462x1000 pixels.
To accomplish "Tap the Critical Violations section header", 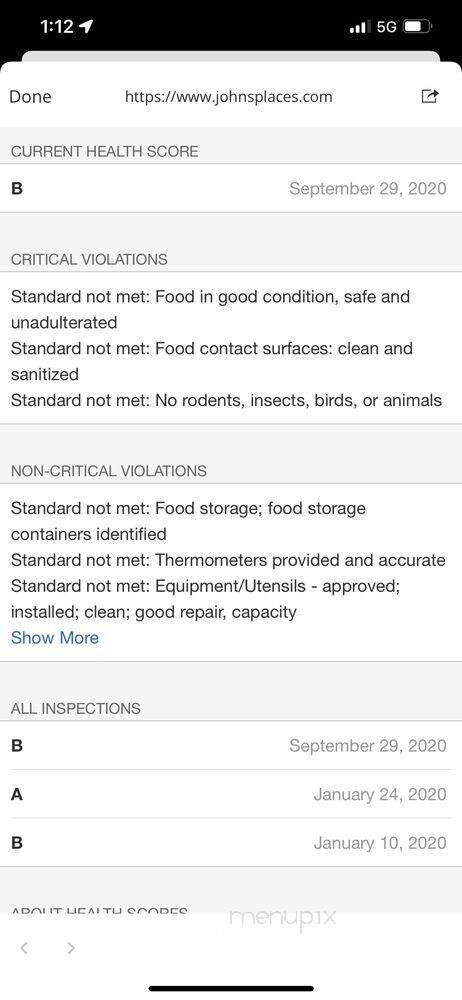I will (89, 260).
